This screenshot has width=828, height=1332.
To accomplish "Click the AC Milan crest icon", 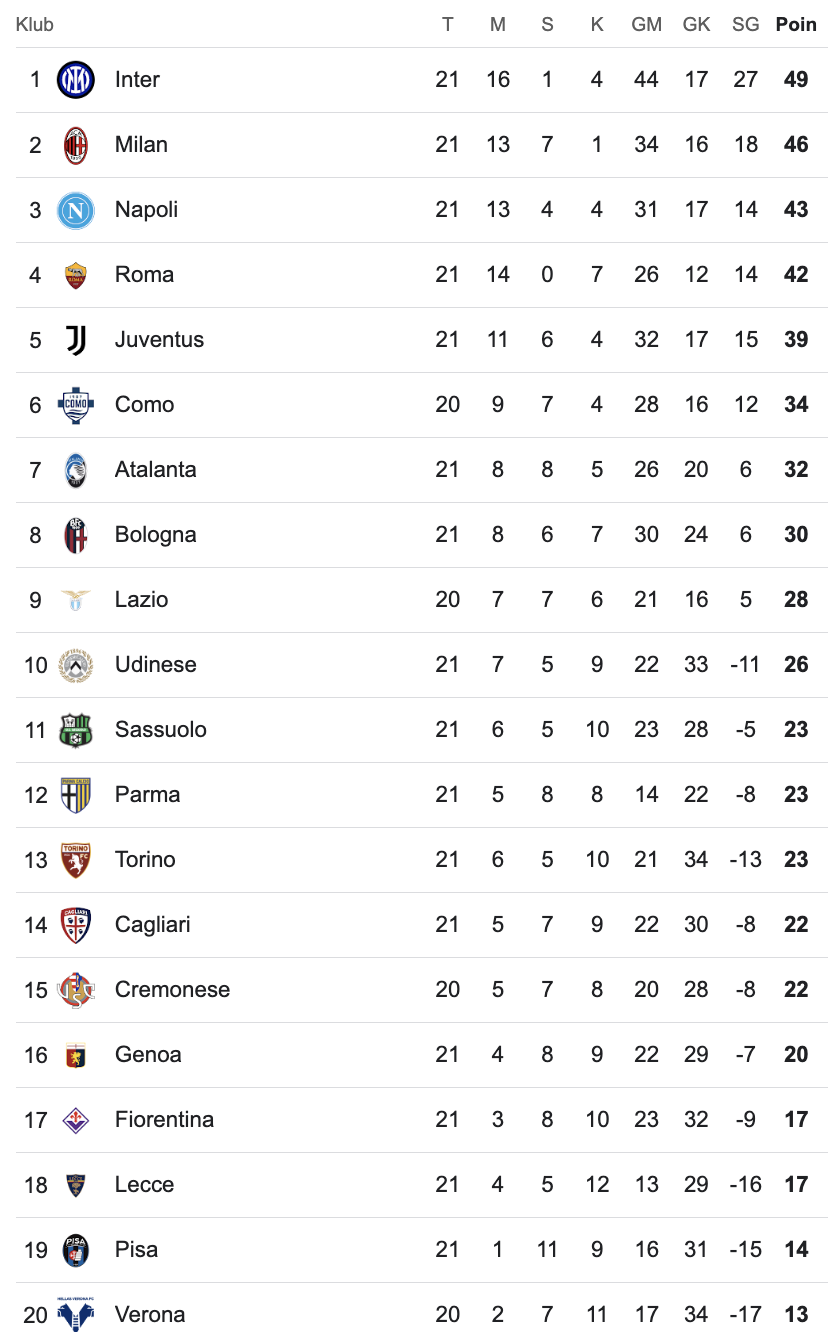I will 76,145.
